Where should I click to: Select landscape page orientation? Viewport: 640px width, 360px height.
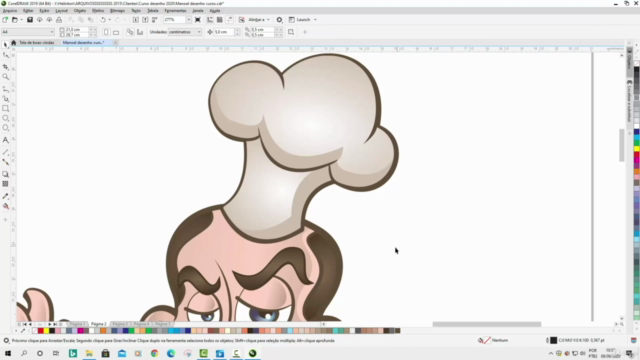pyautogui.click(x=116, y=32)
